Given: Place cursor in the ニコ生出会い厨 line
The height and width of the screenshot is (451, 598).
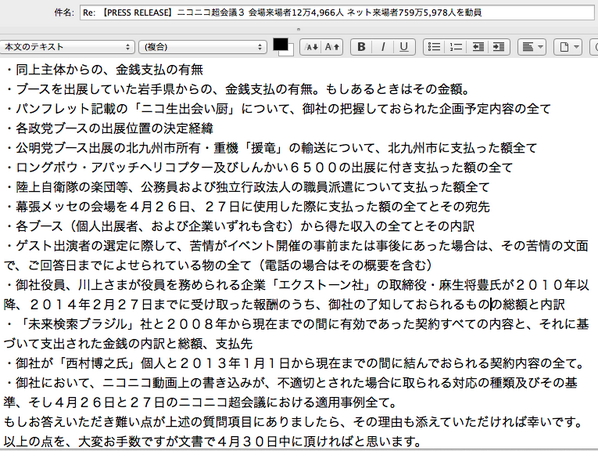Looking at the screenshot, I should pyautogui.click(x=277, y=109).
